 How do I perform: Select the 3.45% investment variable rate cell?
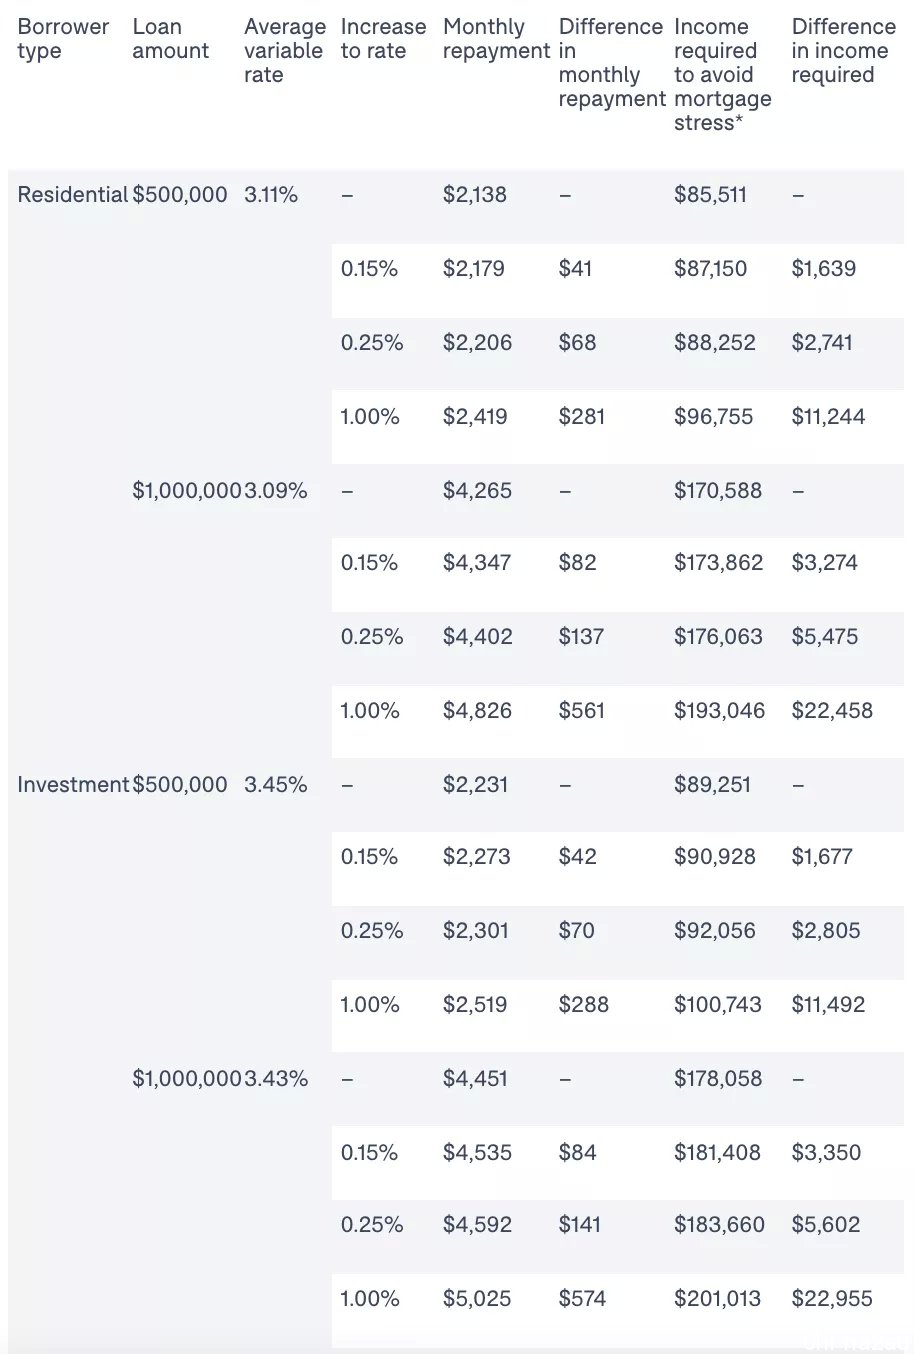coord(276,785)
